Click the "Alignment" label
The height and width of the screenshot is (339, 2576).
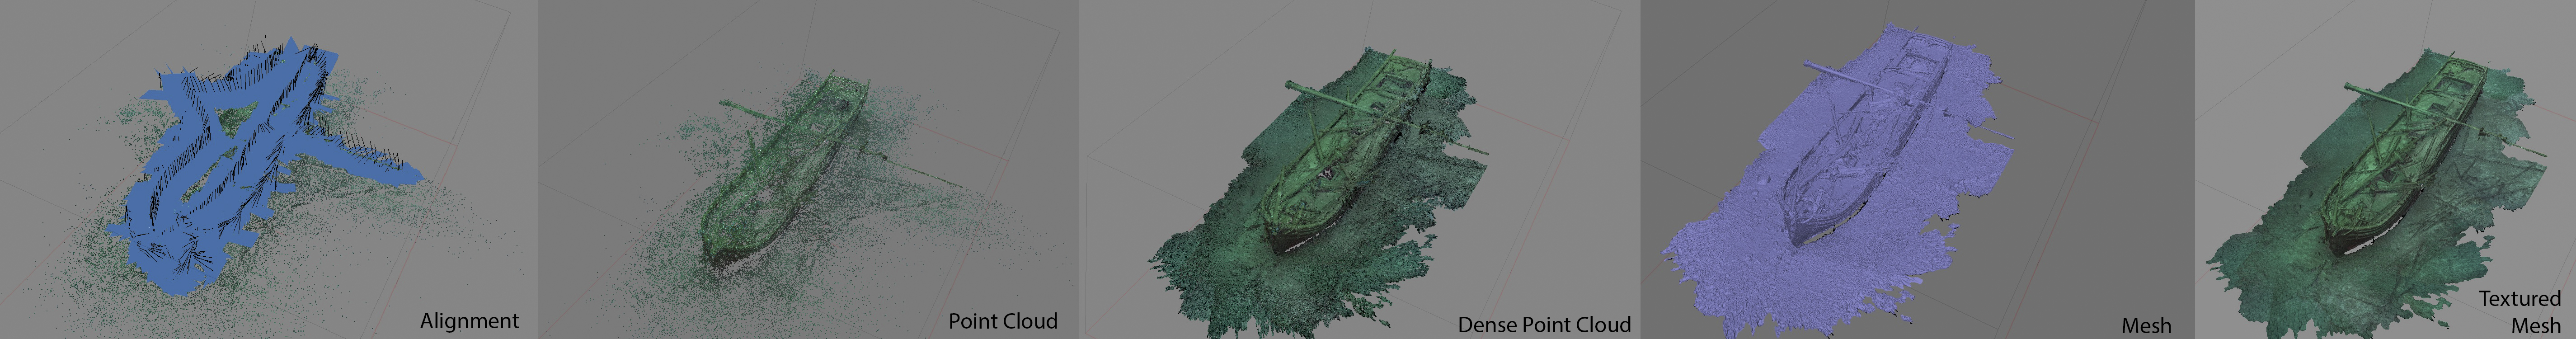coord(469,321)
